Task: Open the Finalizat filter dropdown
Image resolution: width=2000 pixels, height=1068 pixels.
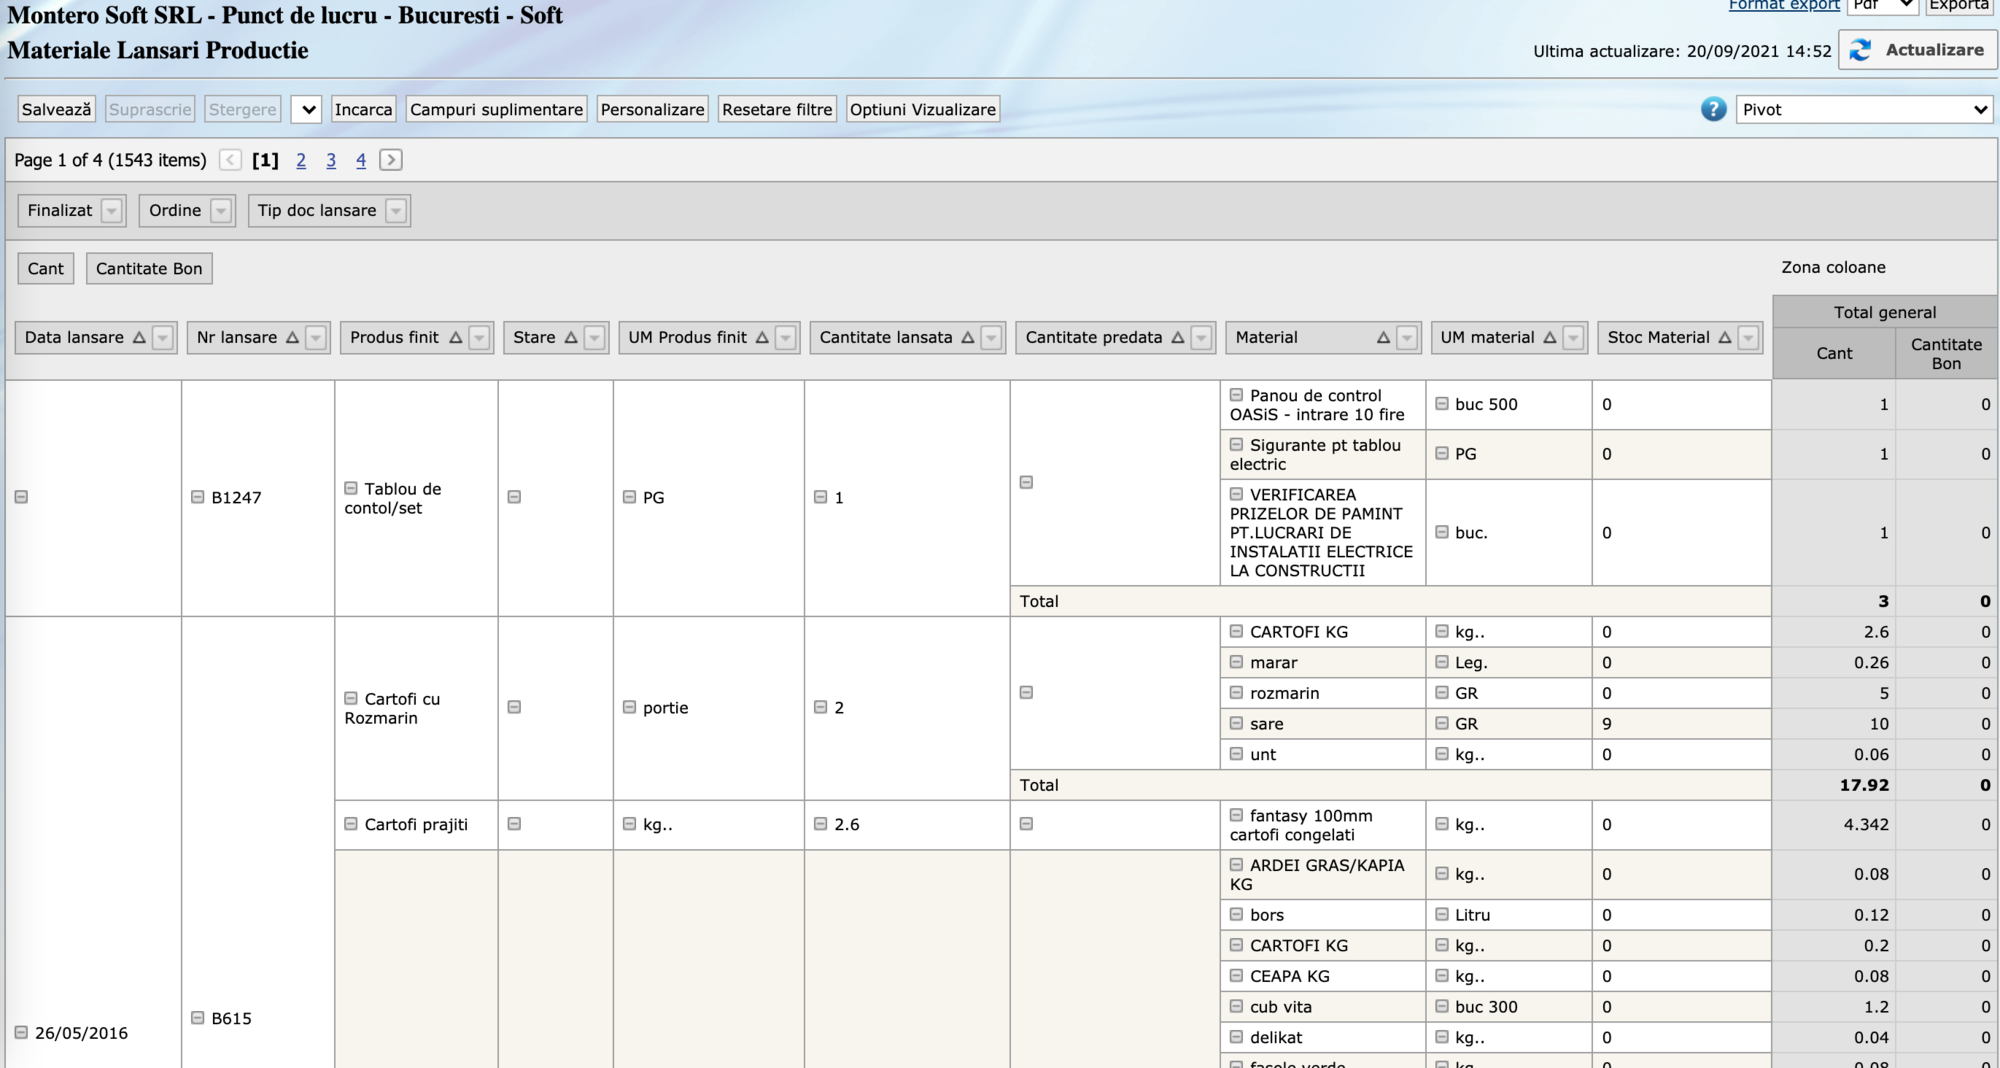Action: 112,211
